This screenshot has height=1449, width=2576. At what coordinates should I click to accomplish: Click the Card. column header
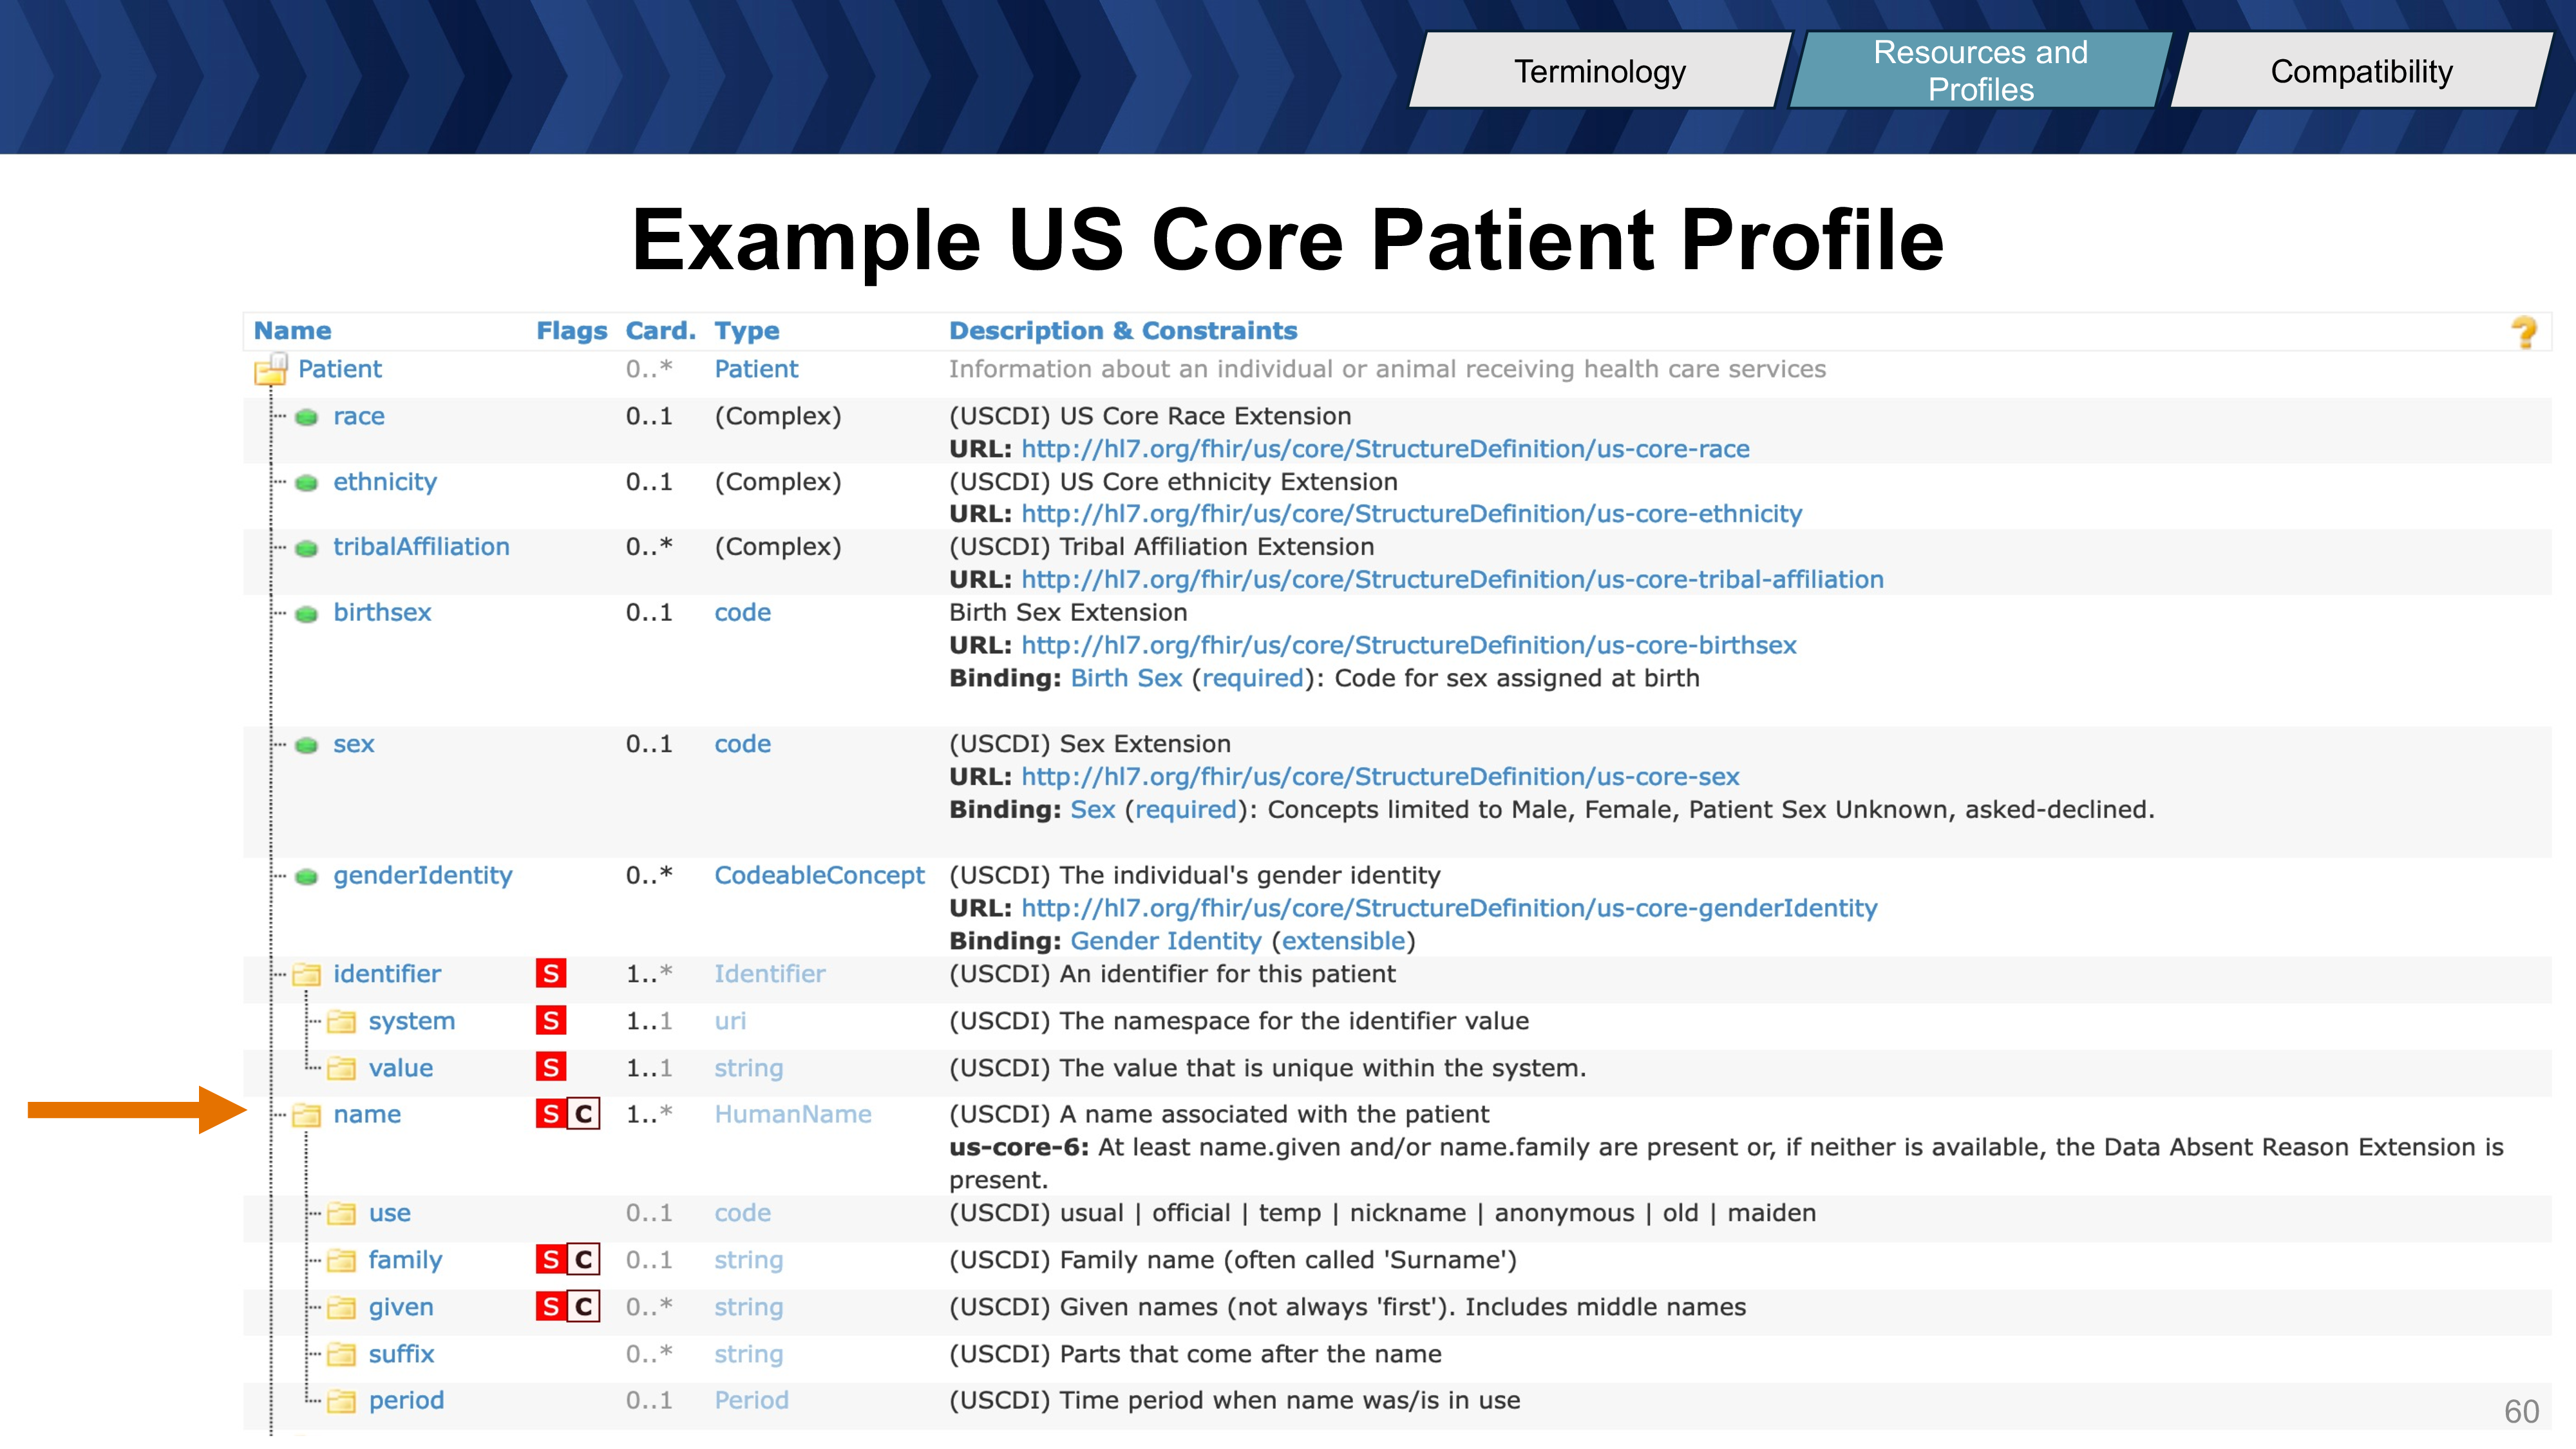tap(660, 331)
